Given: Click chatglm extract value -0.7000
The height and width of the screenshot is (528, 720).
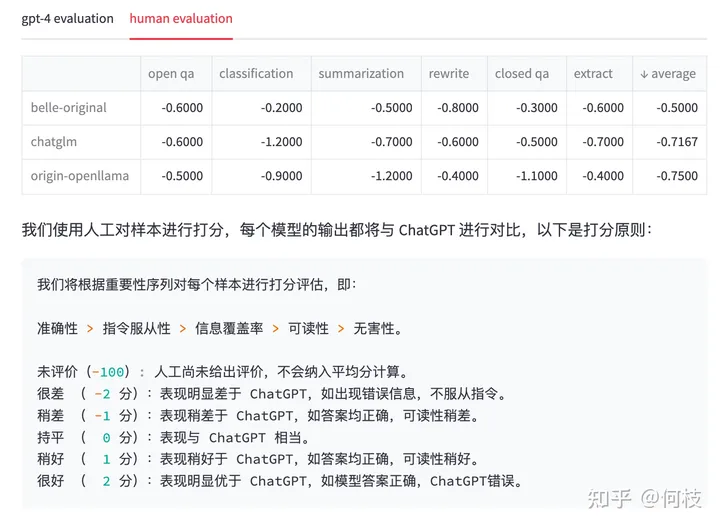Looking at the screenshot, I should (603, 142).
